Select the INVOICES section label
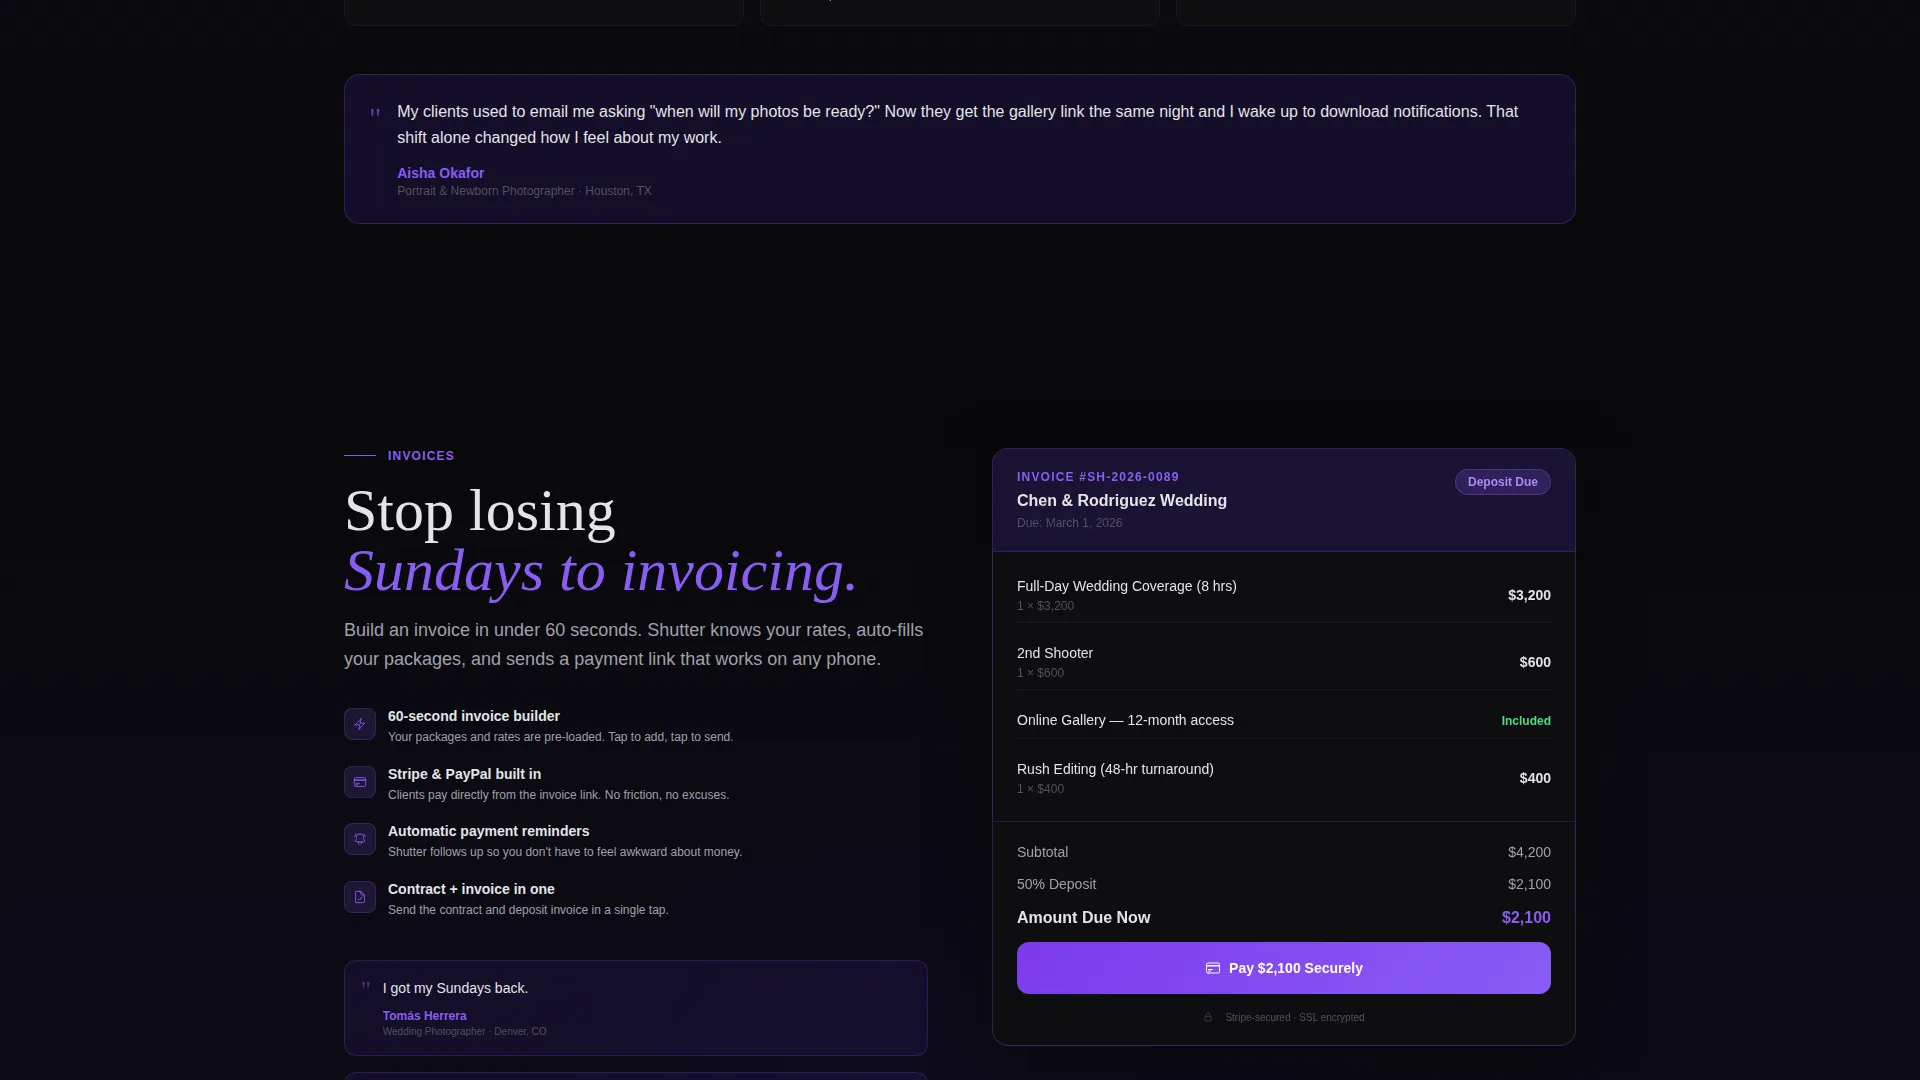The image size is (1920, 1080). (x=421, y=456)
